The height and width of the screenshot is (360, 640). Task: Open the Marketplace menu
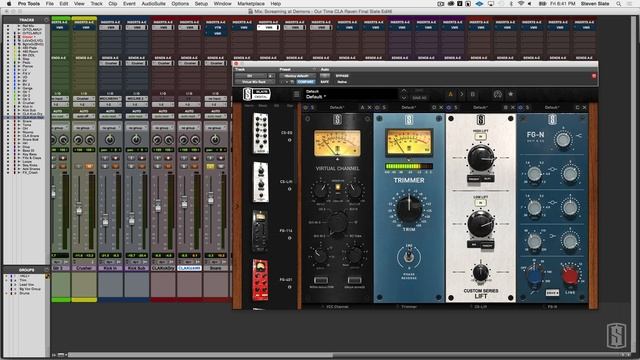(251, 4)
